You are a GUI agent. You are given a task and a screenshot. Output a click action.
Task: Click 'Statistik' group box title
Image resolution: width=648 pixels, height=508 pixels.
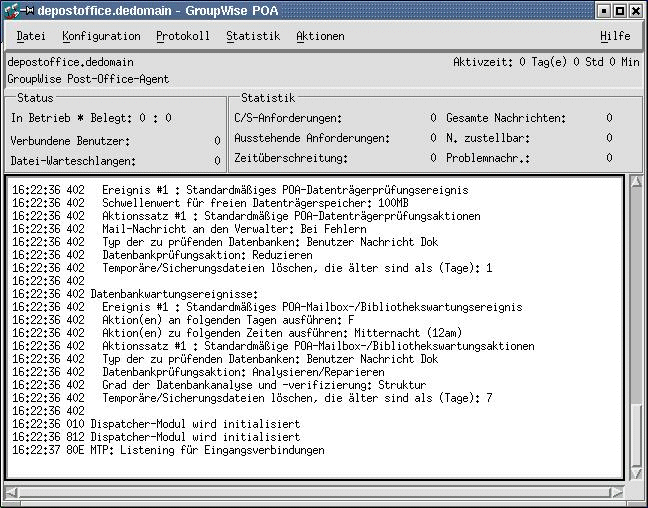[x=268, y=98]
